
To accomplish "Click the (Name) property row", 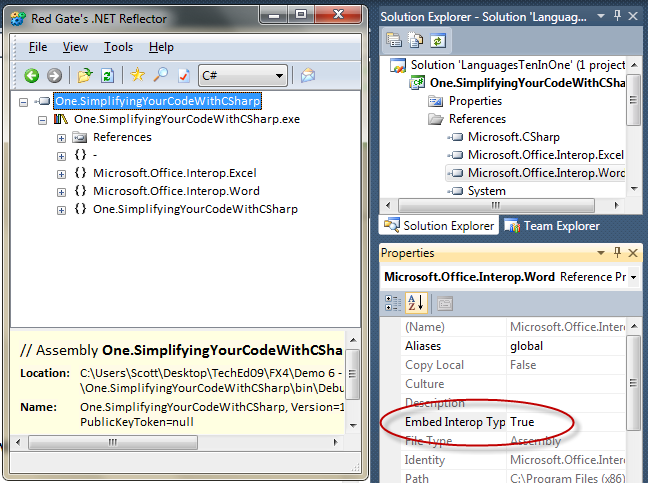I will (514, 327).
